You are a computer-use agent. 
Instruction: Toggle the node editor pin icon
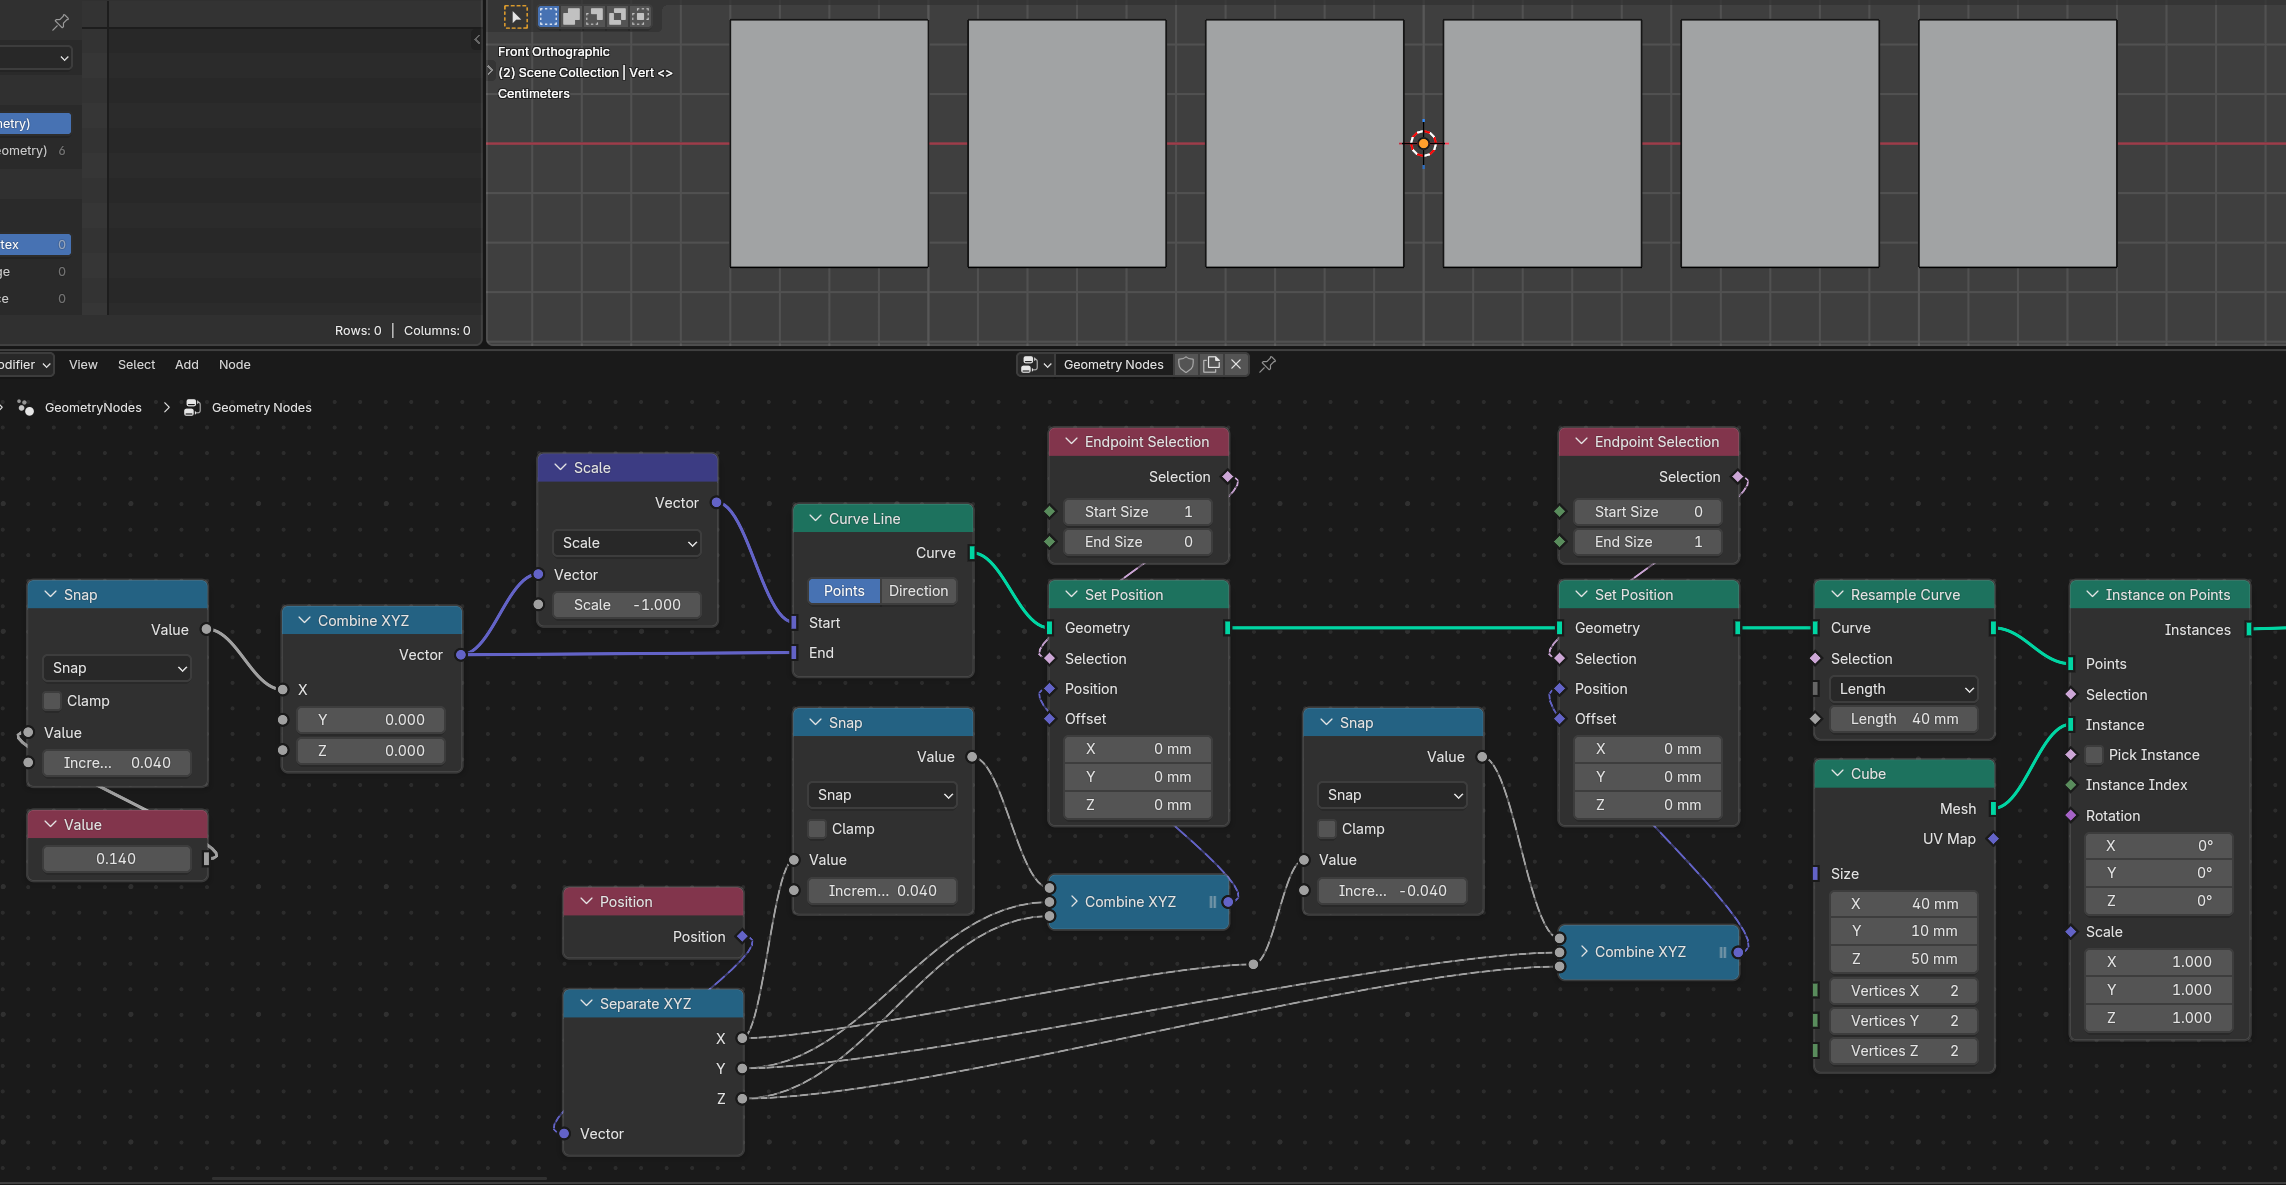click(x=1267, y=365)
